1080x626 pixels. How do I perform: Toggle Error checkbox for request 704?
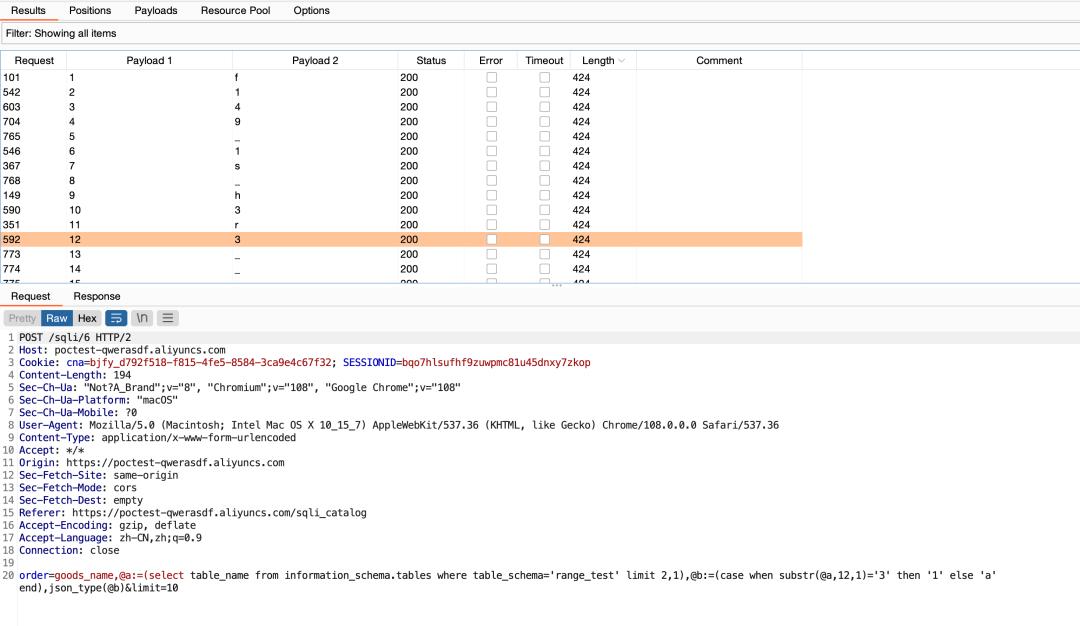pos(491,122)
